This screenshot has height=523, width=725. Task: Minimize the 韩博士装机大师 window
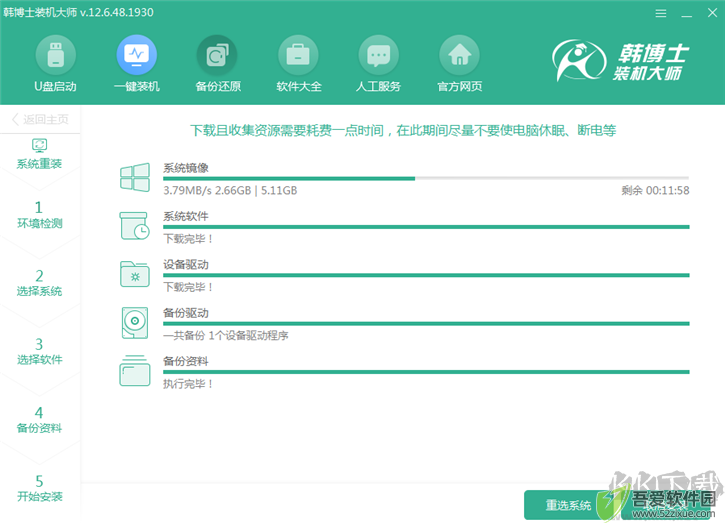coord(687,14)
